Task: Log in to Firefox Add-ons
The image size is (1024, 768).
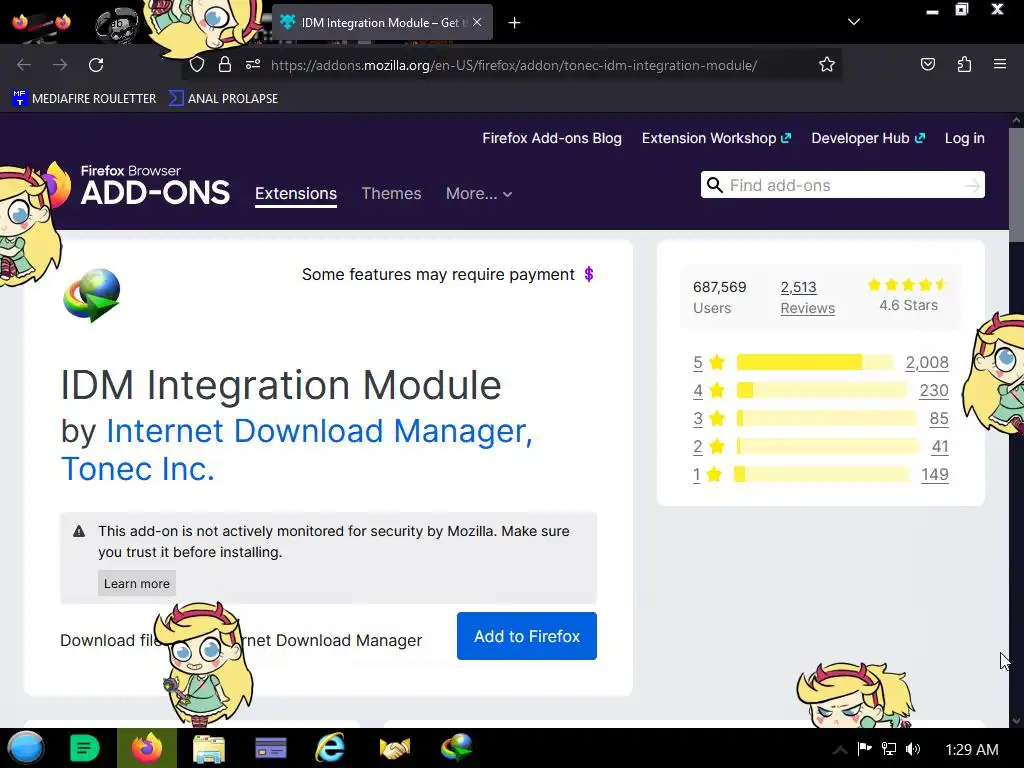Action: (x=965, y=138)
